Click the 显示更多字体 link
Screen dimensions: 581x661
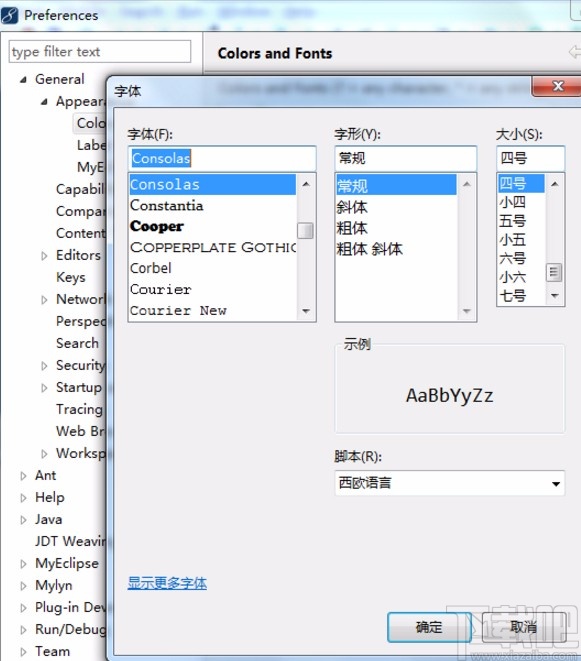pos(167,583)
